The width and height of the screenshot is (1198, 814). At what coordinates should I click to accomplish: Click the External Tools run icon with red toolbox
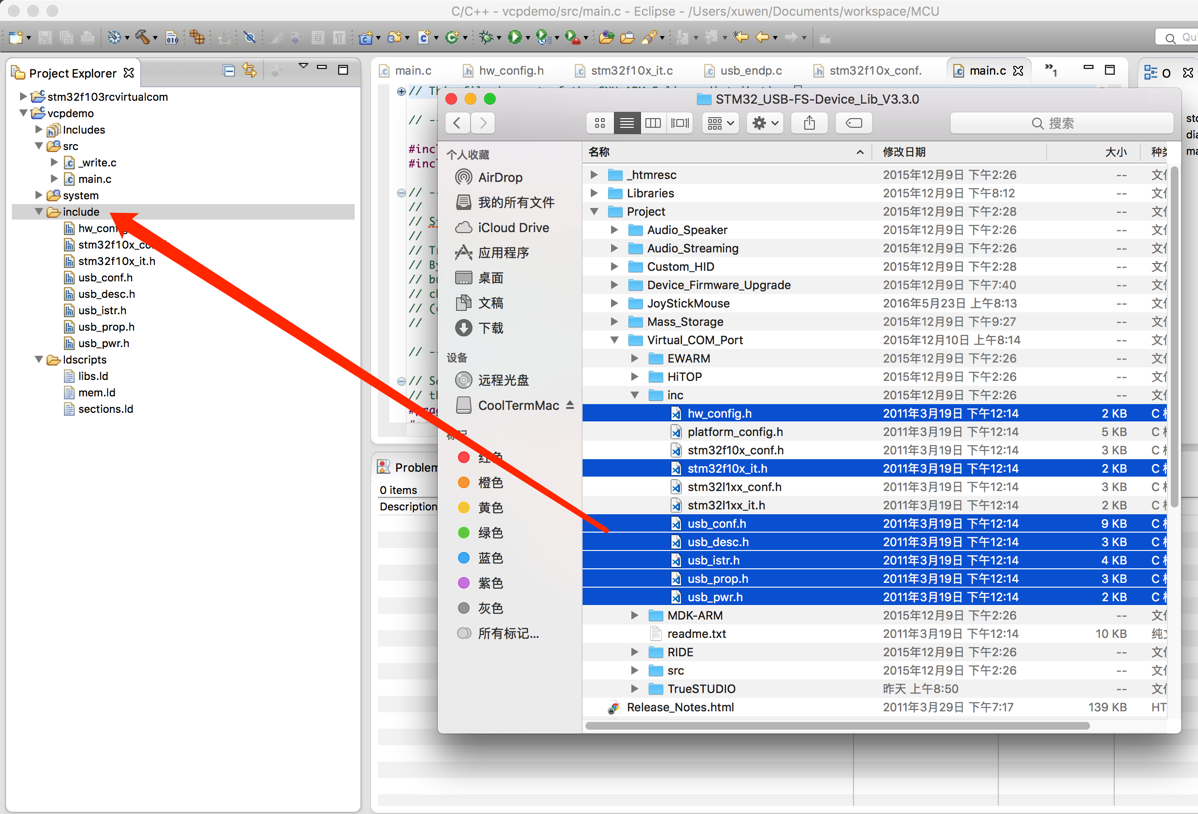click(572, 37)
